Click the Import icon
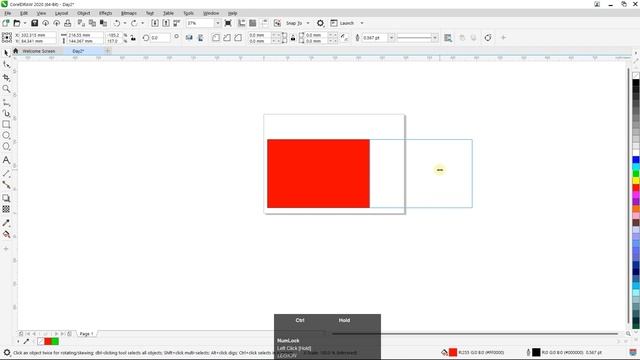Image resolution: width=640 pixels, height=360 pixels. pos(155,23)
